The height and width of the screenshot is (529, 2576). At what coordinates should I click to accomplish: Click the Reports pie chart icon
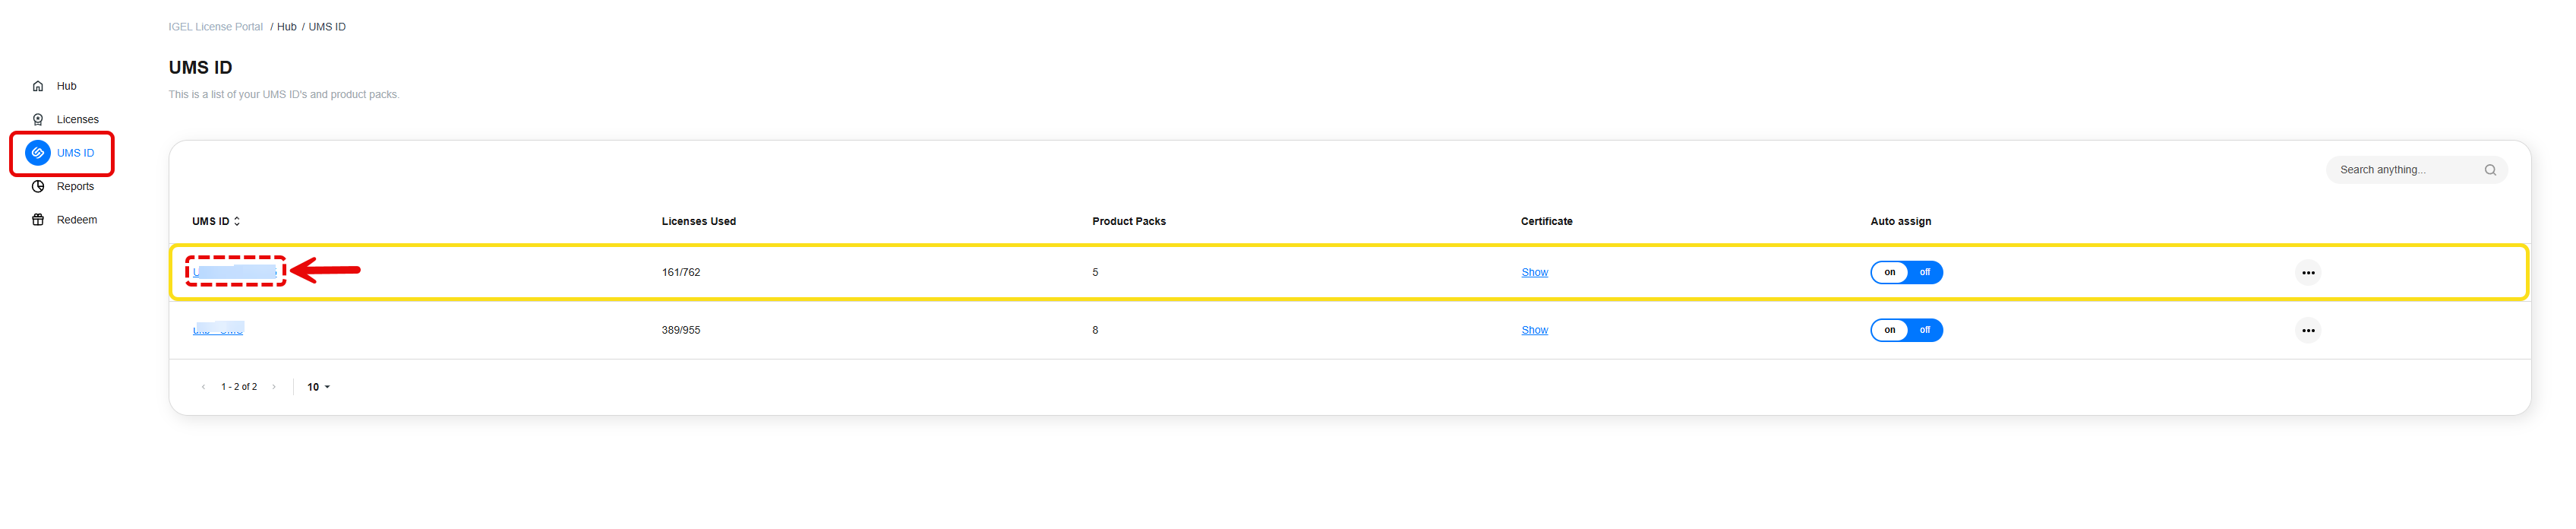click(x=38, y=187)
